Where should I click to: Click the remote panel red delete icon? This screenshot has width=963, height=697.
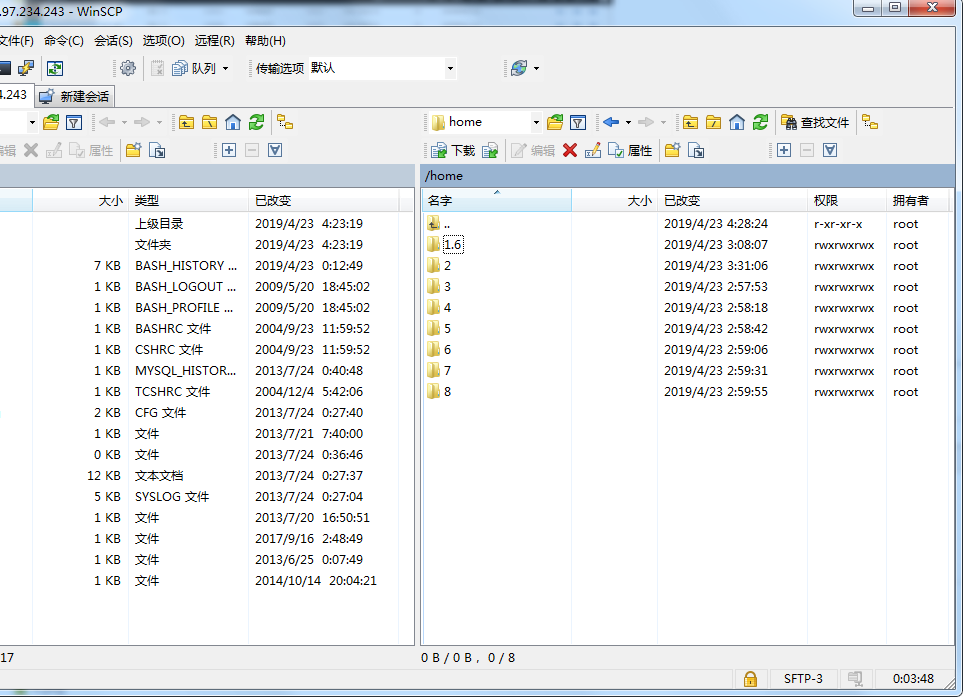click(x=570, y=151)
